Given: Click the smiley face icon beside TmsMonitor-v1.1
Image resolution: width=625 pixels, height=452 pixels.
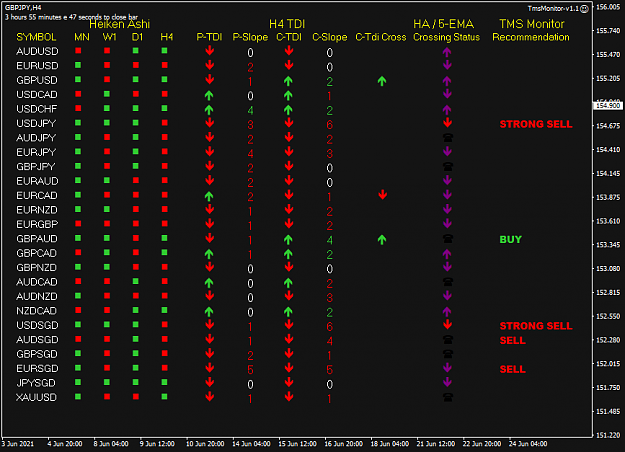Looking at the screenshot, I should tap(584, 8).
